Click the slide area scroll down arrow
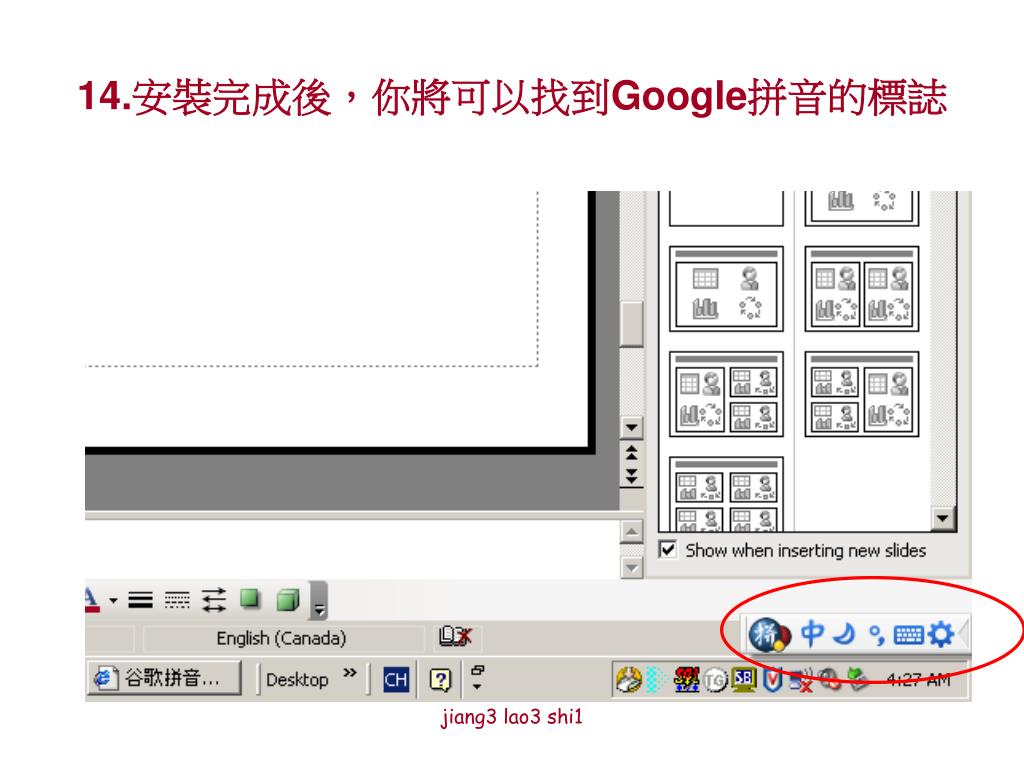 point(632,428)
